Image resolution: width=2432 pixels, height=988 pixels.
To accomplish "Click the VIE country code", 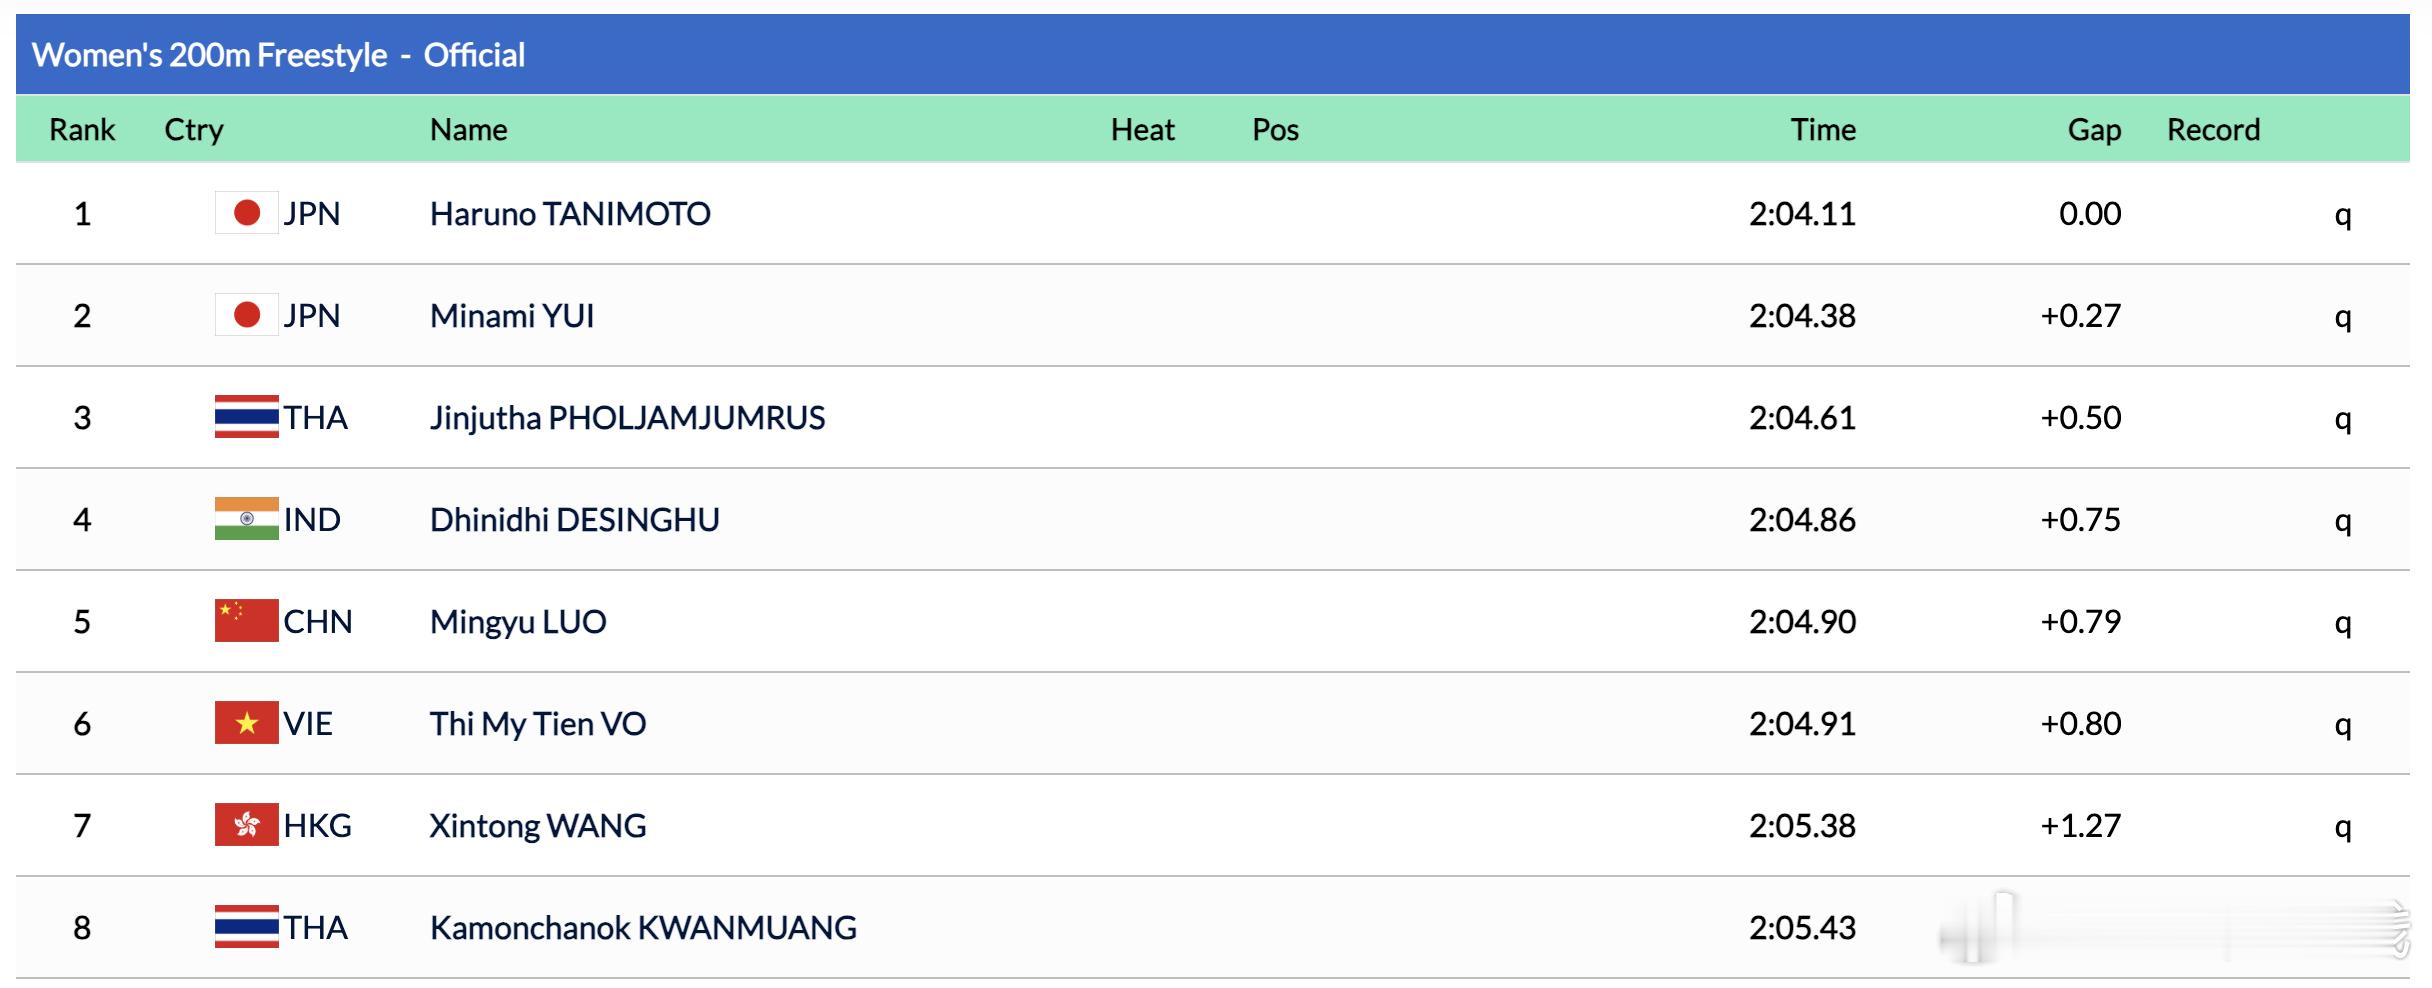I will tap(308, 724).
